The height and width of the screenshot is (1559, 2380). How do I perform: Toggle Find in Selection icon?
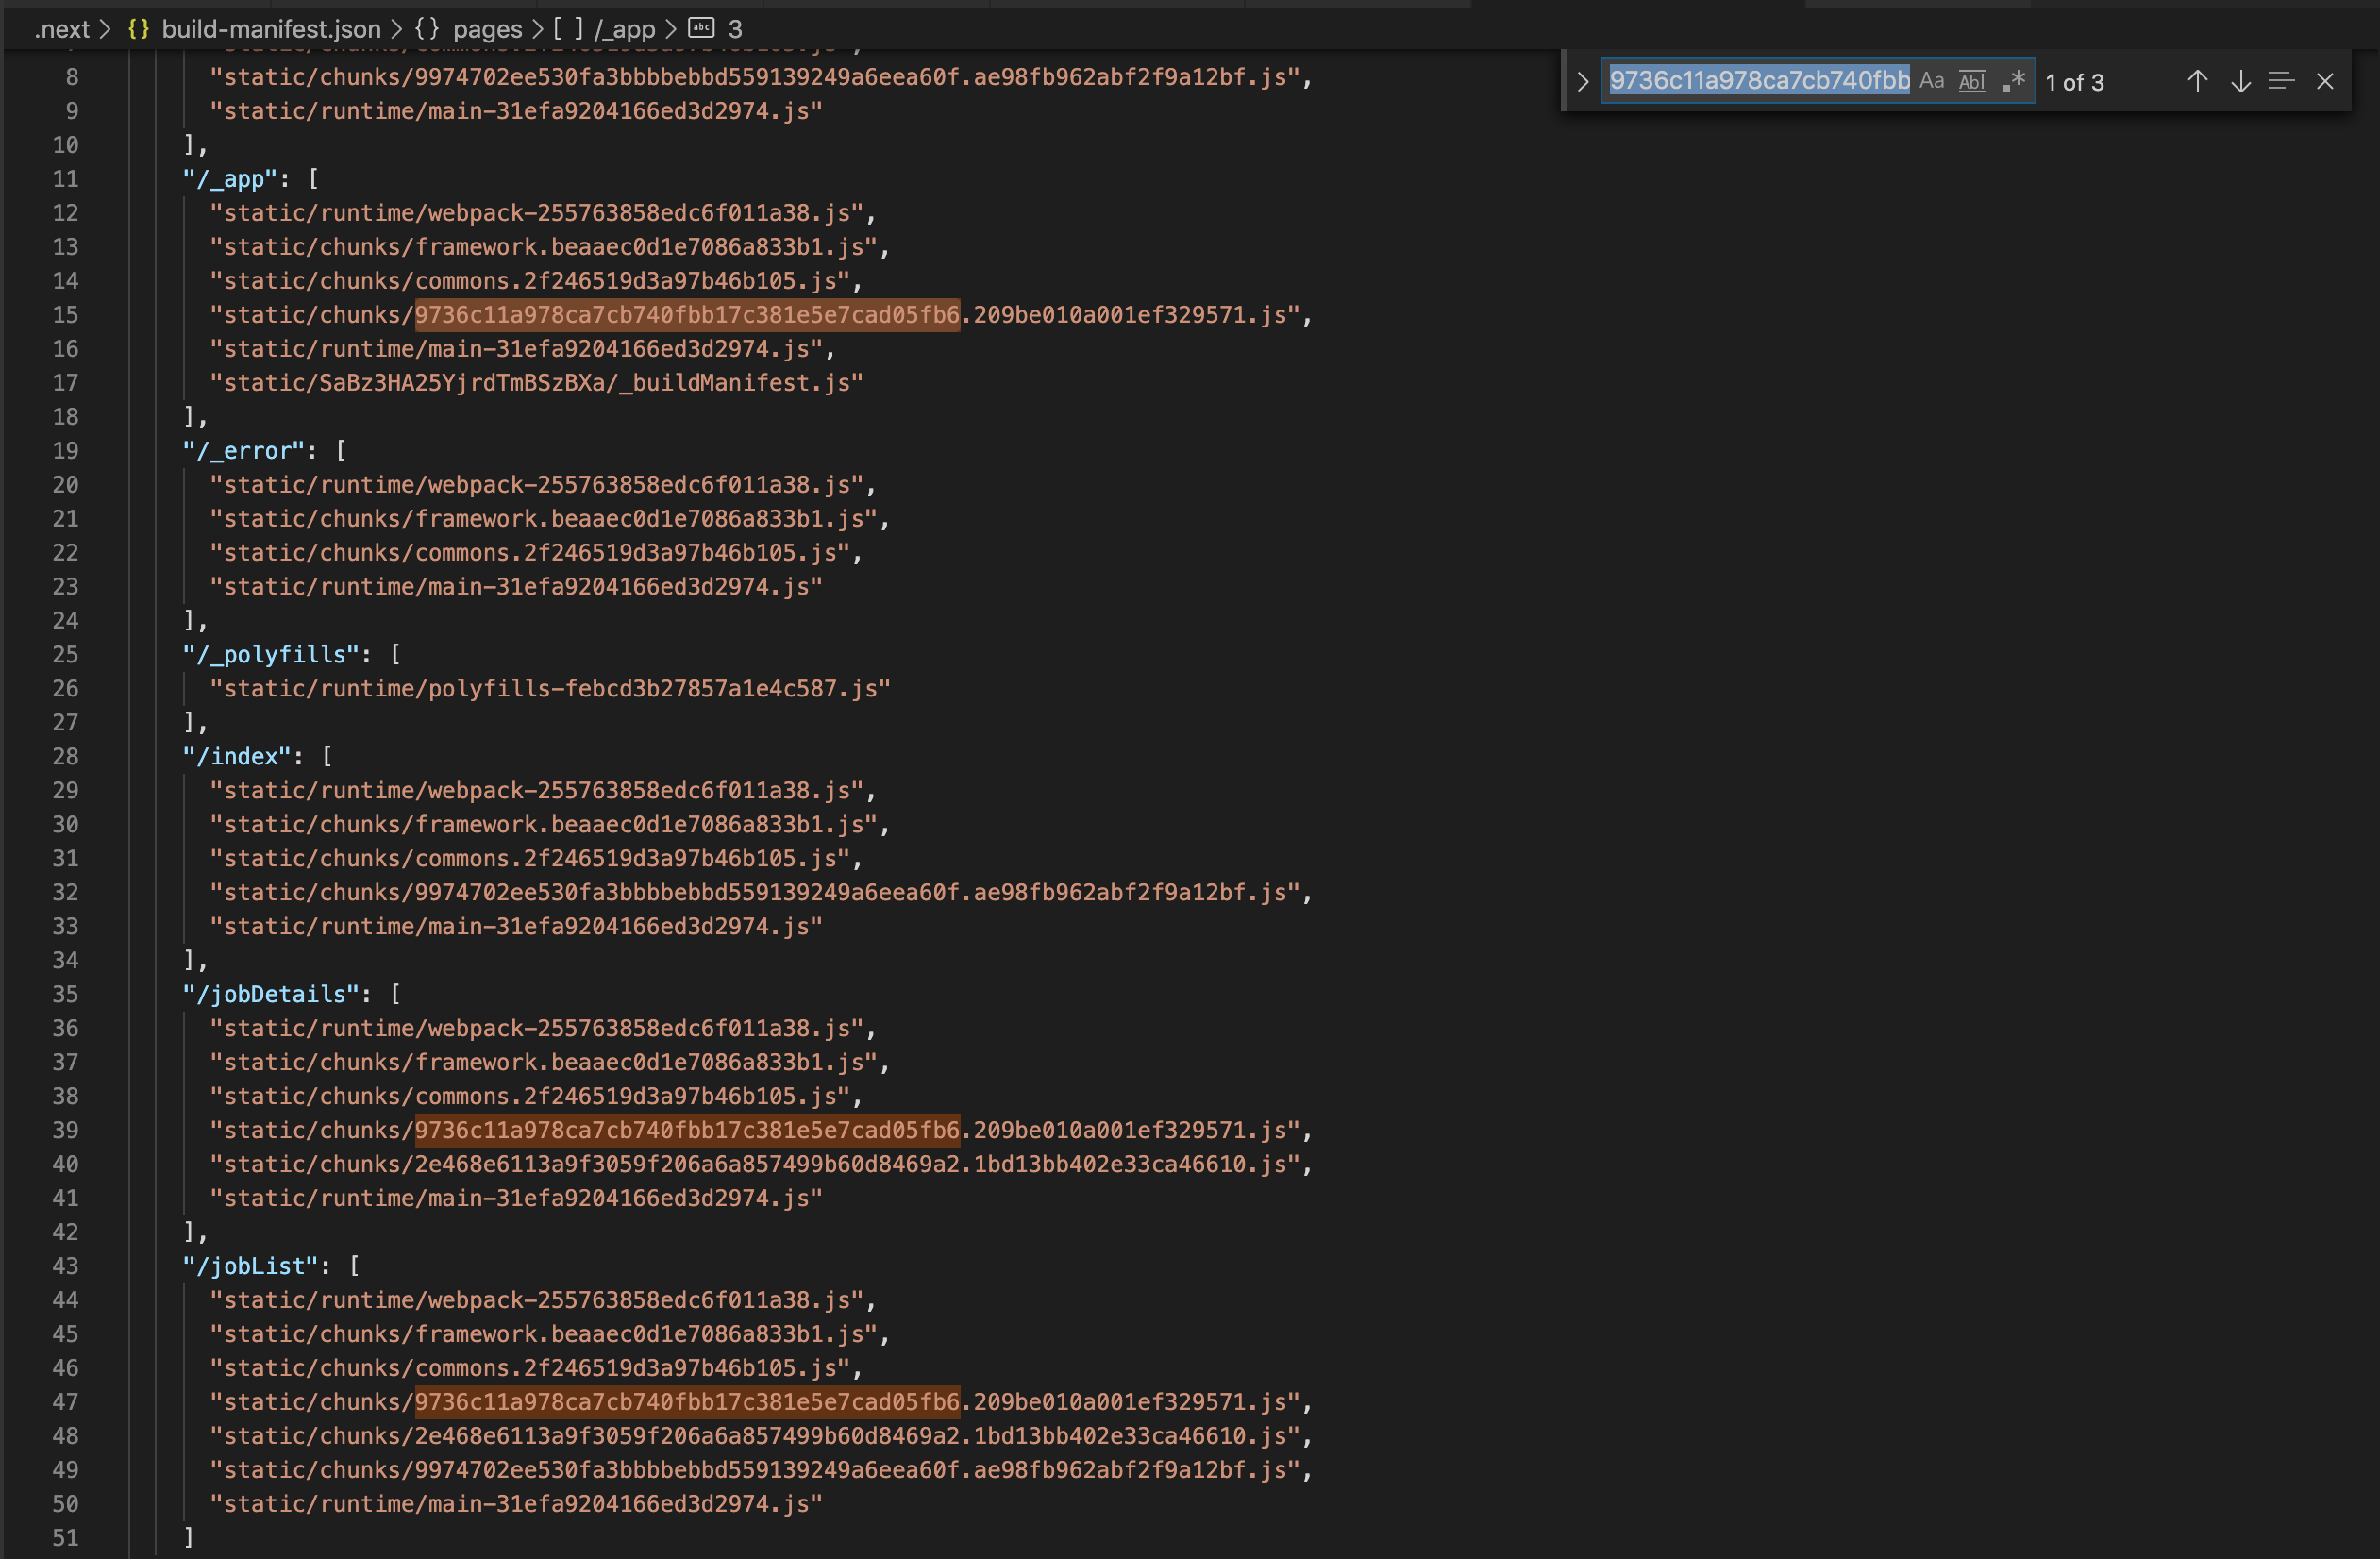tap(2281, 81)
